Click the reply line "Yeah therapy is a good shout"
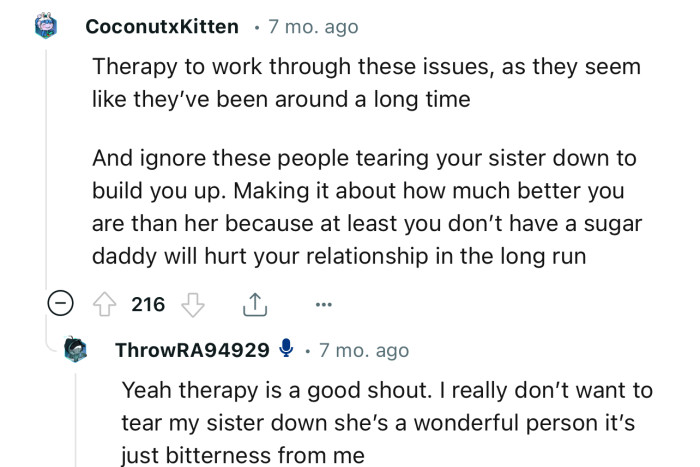The width and height of the screenshot is (700, 467). click(388, 388)
